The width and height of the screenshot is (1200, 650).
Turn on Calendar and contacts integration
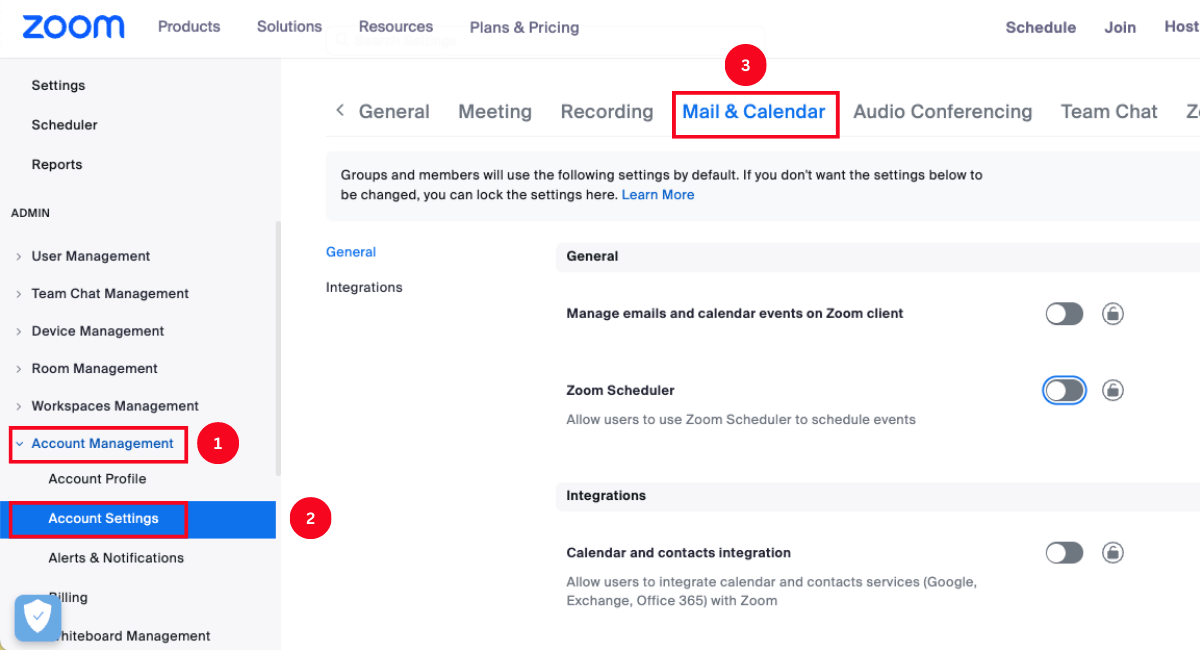pos(1064,552)
